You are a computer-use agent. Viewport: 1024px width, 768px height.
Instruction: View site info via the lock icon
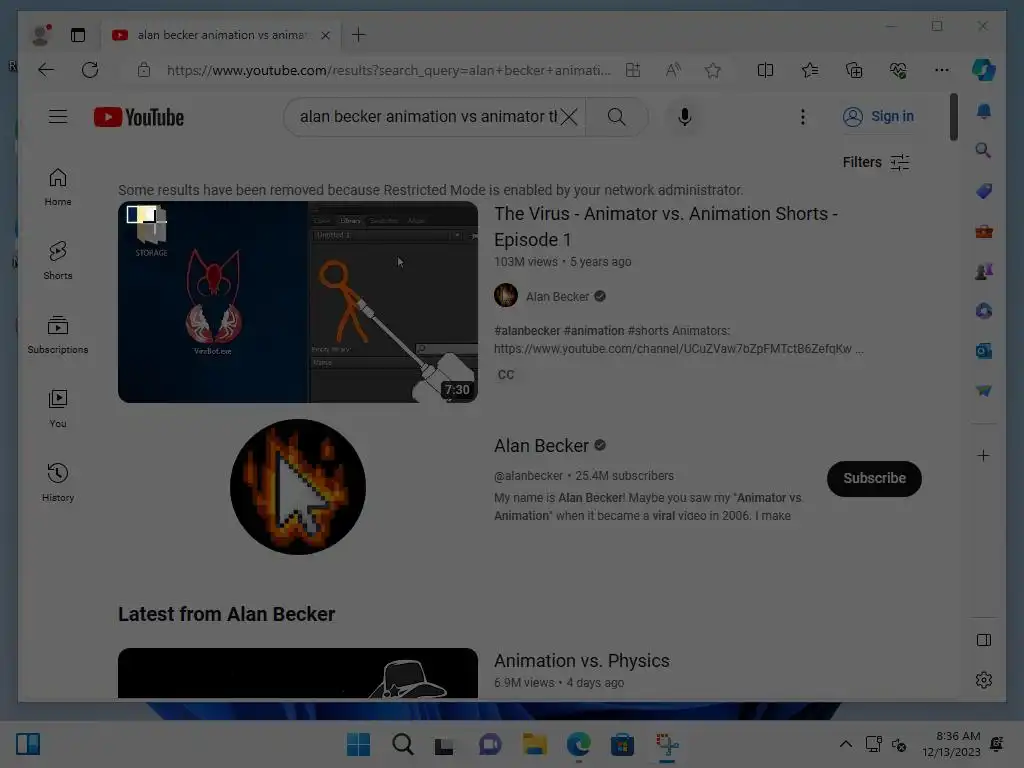pos(144,70)
